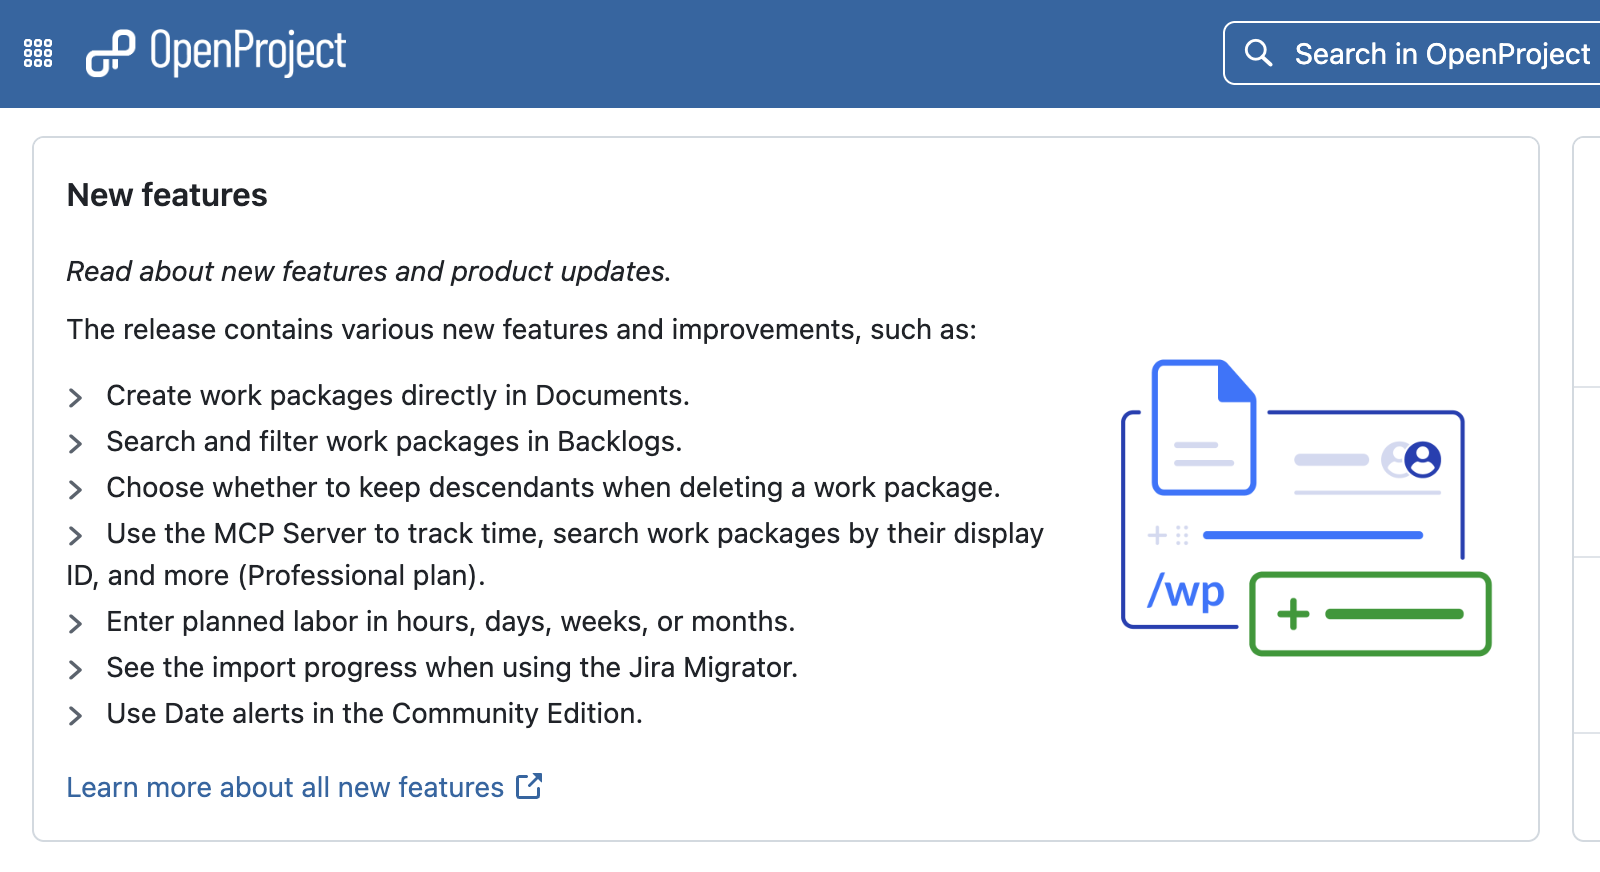1600x872 pixels.
Task: Click chevron beside Choose whether to keep descendants
Action: (75, 490)
